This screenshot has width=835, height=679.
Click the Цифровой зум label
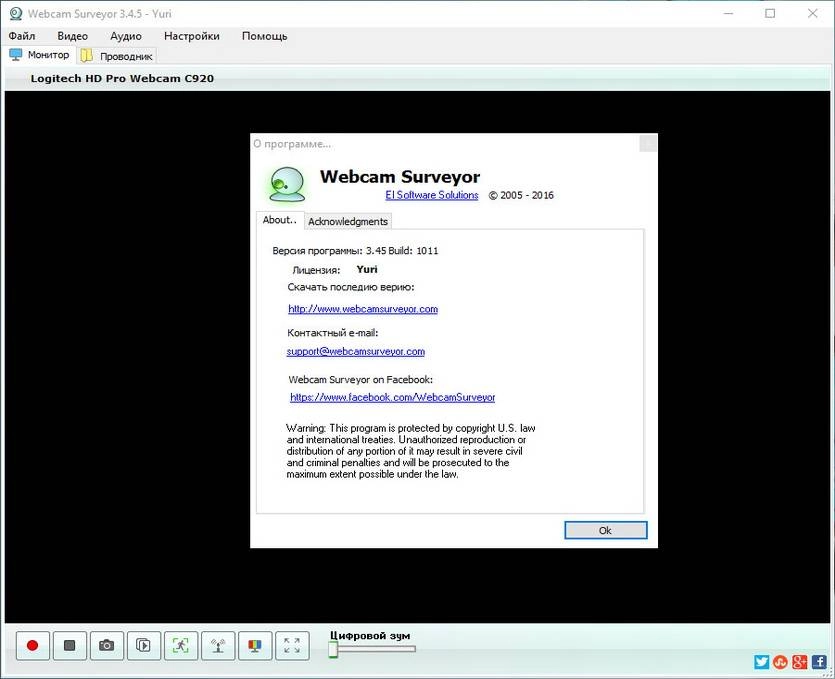[x=370, y=635]
